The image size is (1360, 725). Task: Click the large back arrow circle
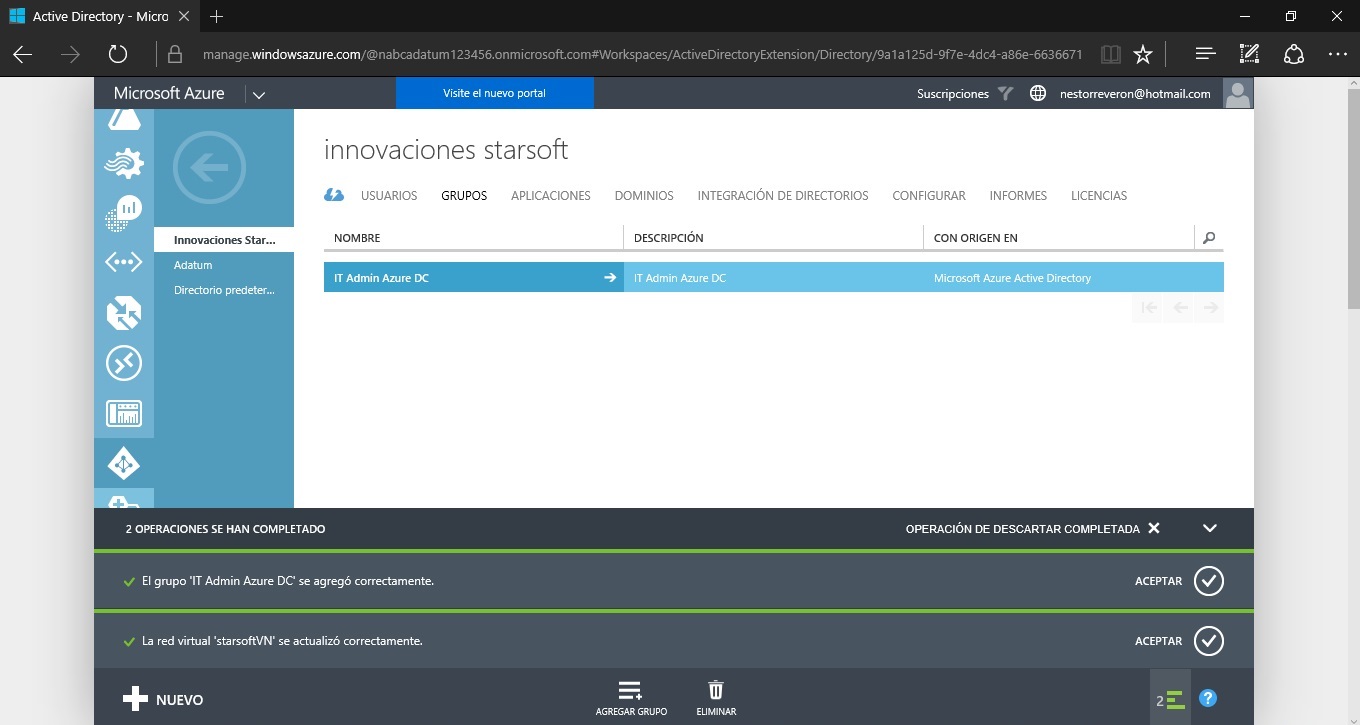208,168
